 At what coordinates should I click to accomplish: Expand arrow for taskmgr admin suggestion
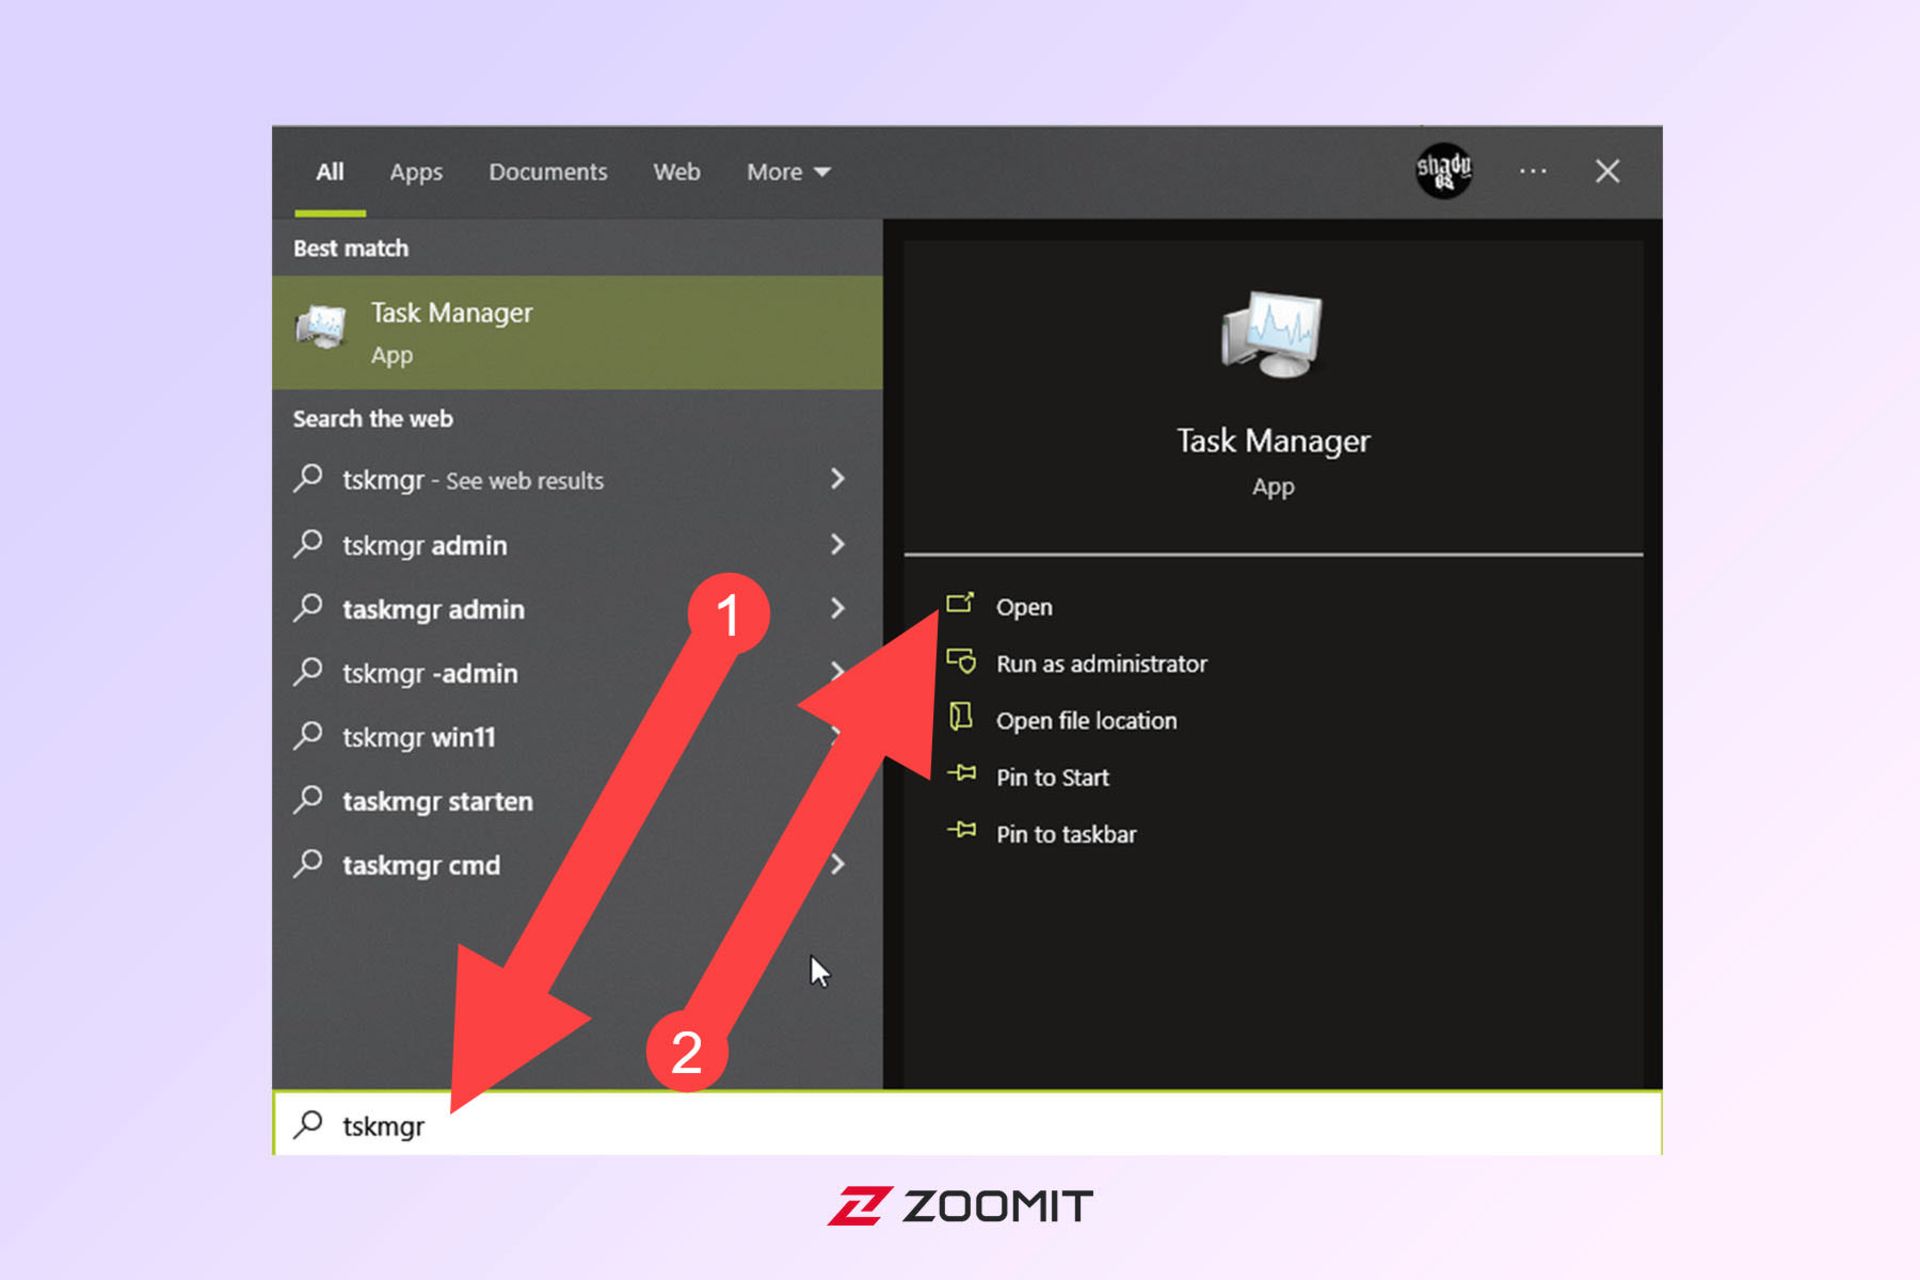[838, 608]
